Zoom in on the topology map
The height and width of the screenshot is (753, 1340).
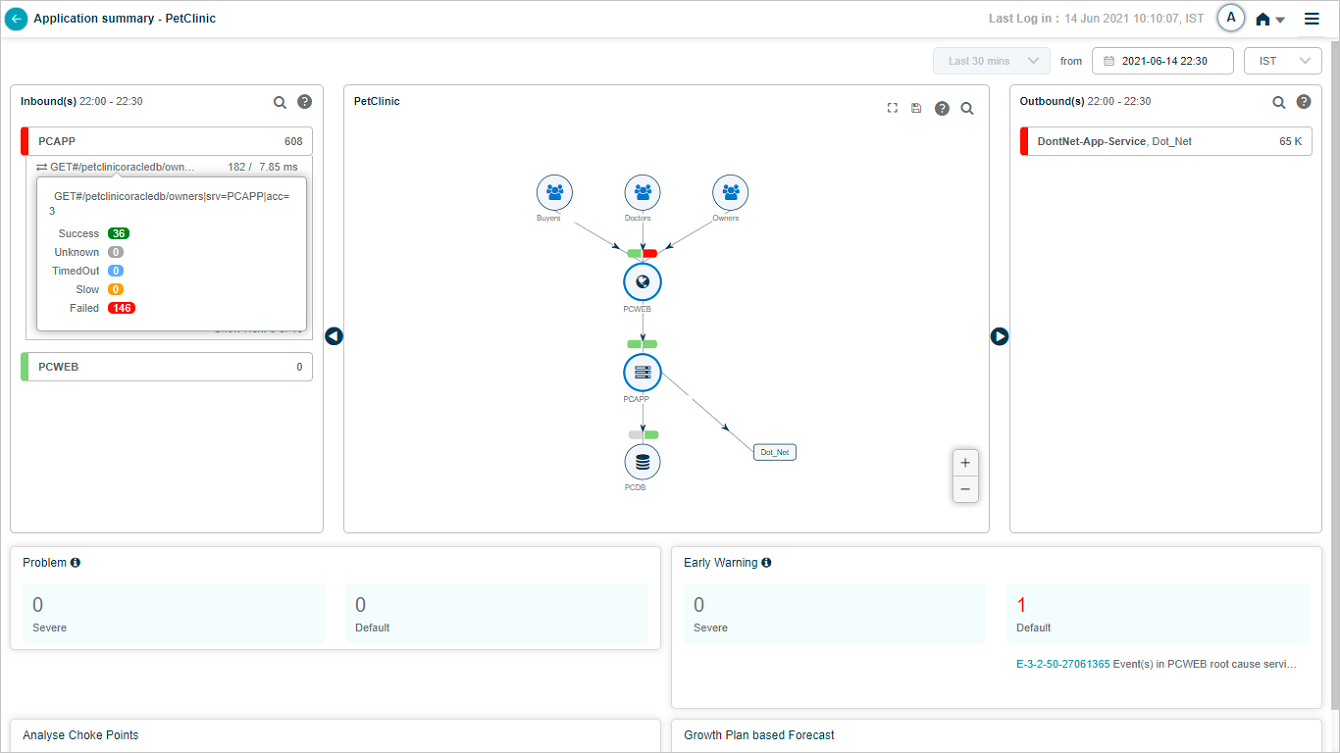pos(965,463)
